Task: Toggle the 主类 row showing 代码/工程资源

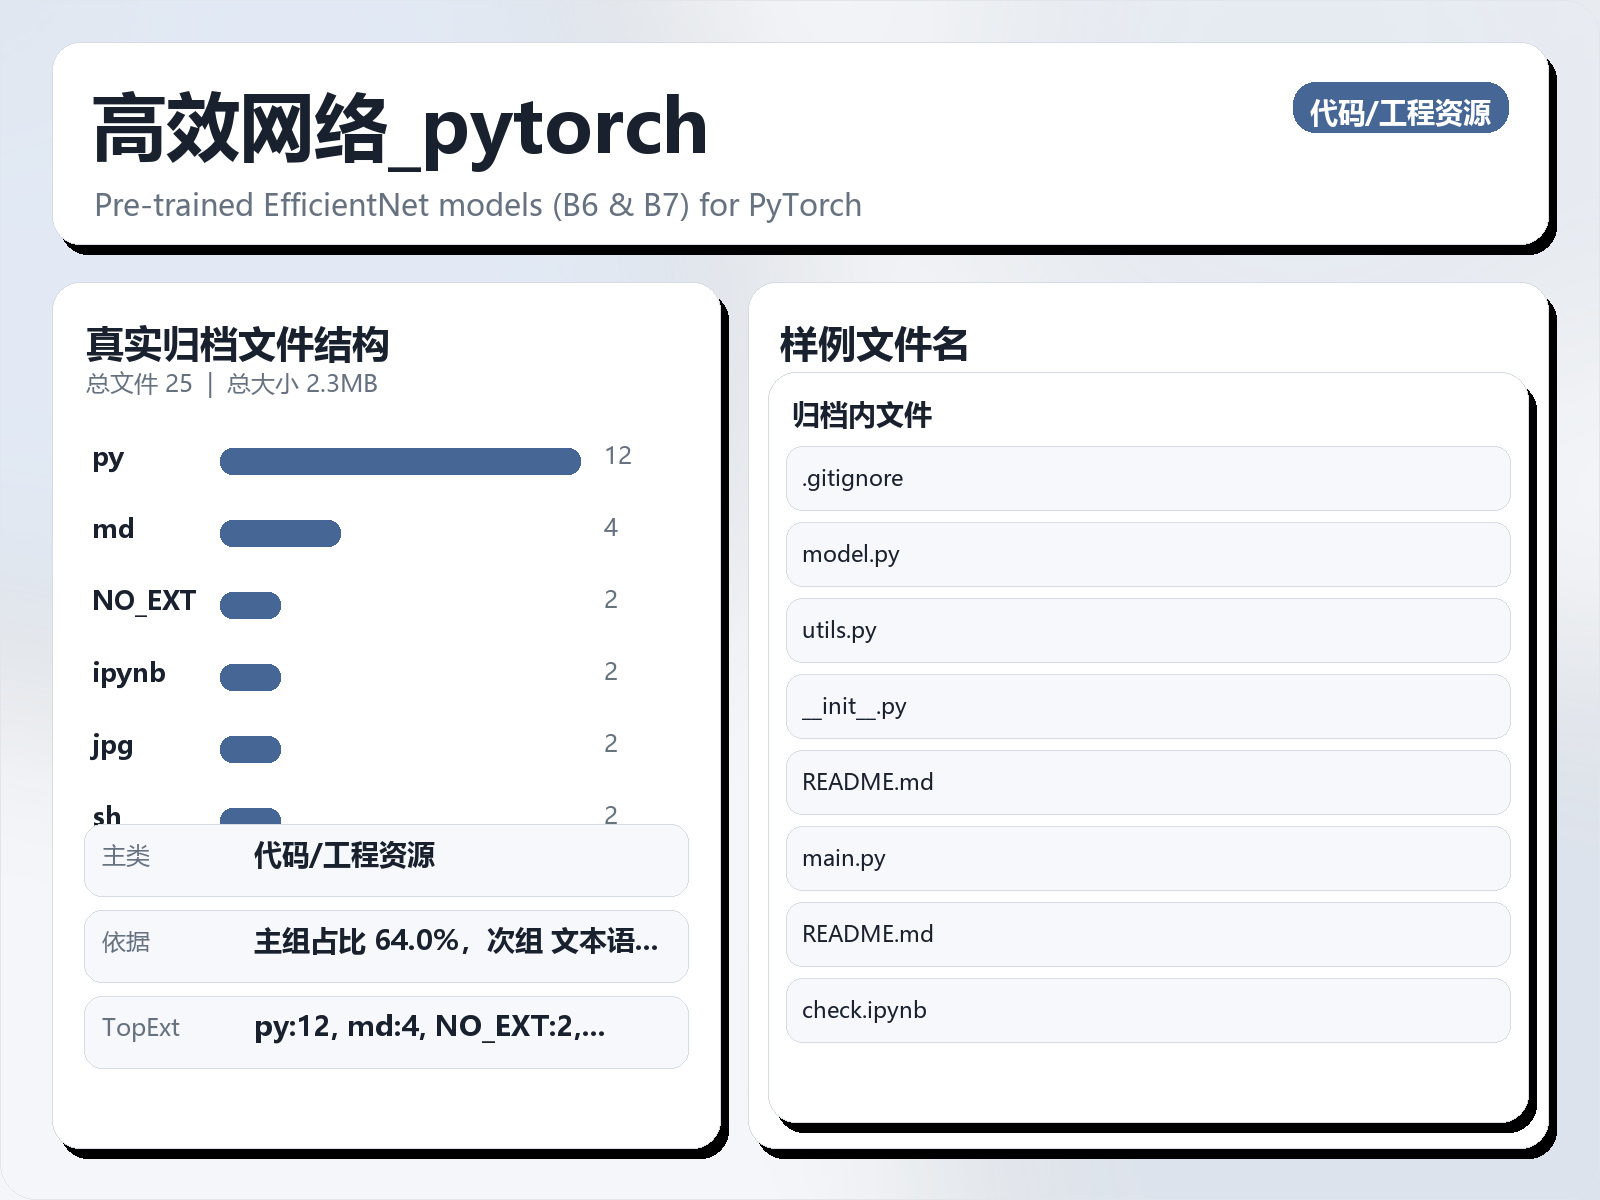Action: (x=385, y=860)
